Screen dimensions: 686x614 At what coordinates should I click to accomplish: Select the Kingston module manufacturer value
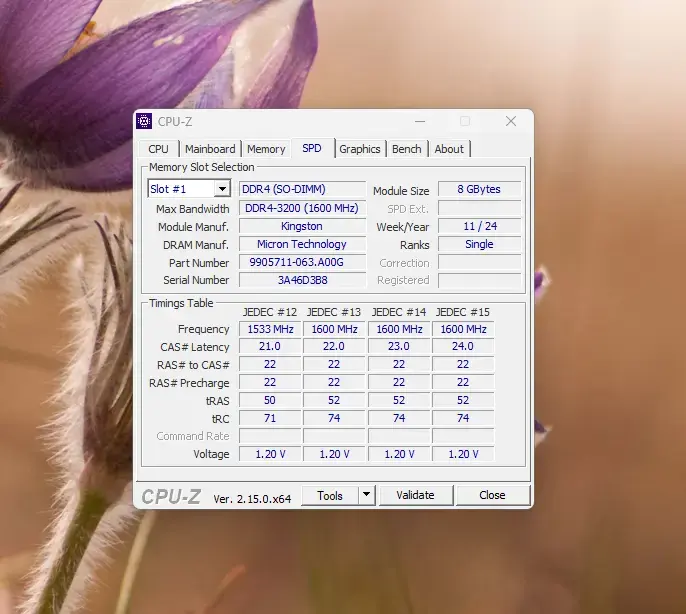[302, 226]
